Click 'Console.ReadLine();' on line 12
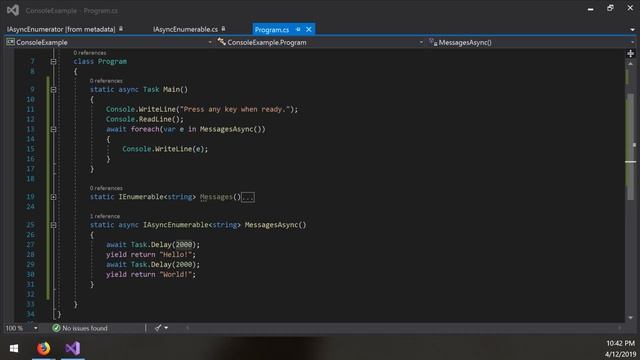Viewport: 640px width, 360px height. 145,119
